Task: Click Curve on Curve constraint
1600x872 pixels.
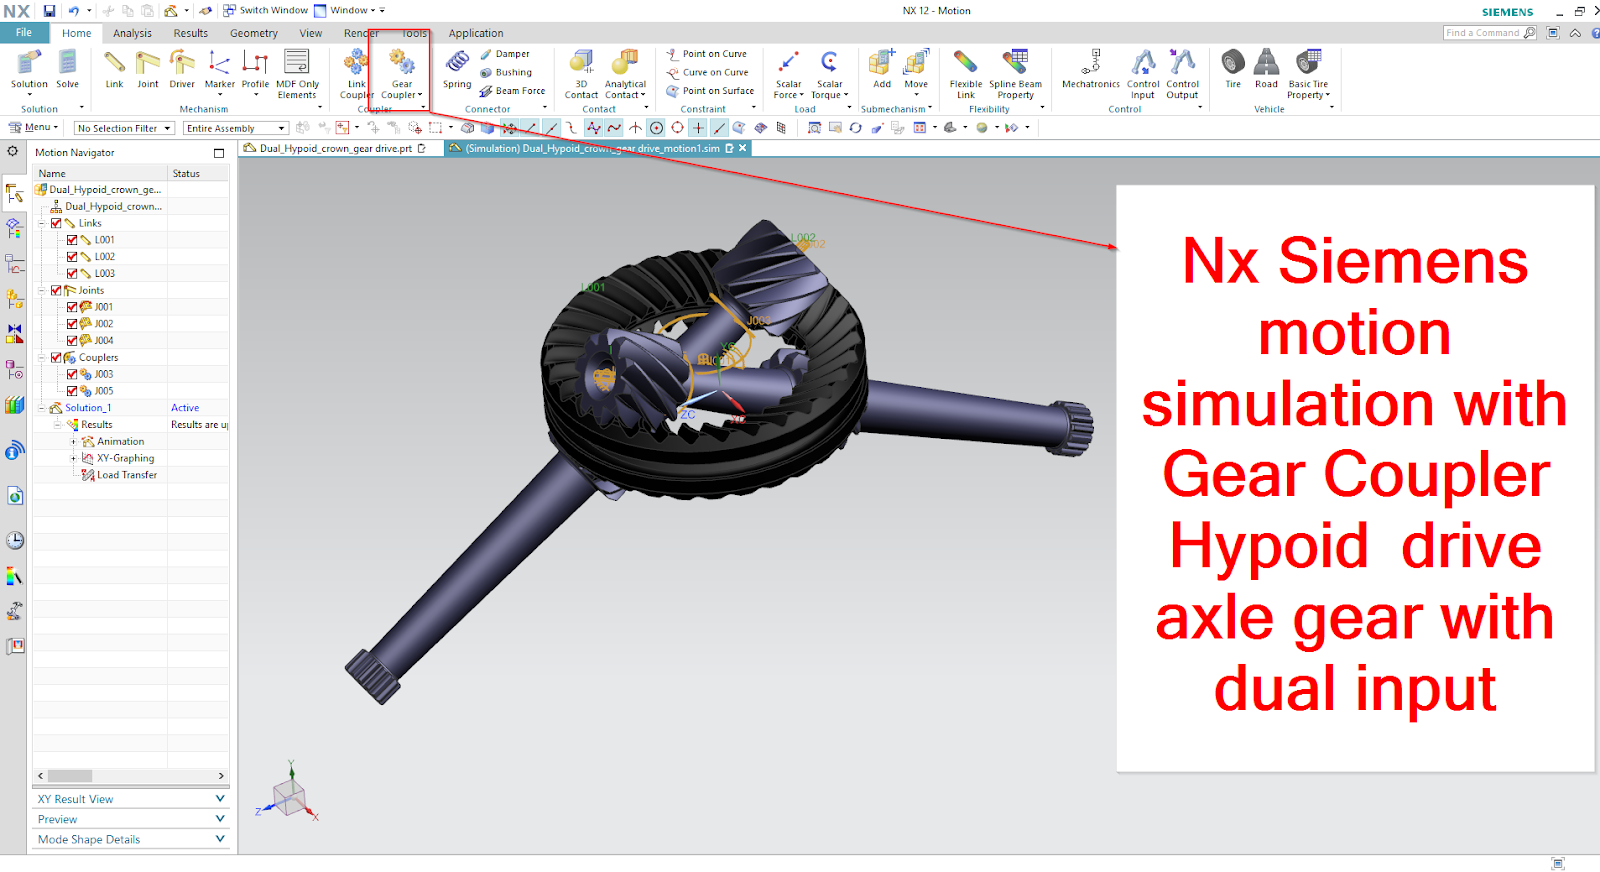Action: click(x=707, y=72)
